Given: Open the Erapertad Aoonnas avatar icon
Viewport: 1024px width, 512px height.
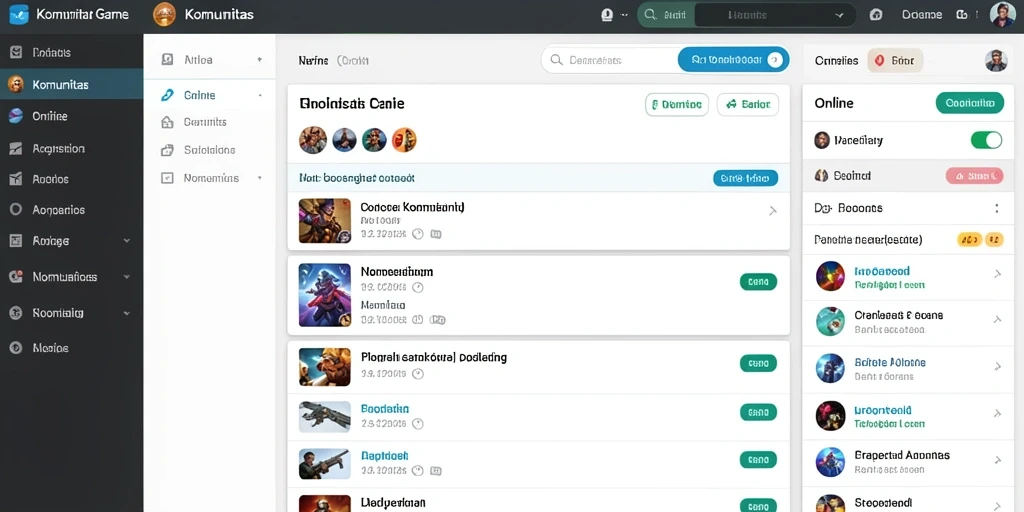Looking at the screenshot, I should [x=830, y=462].
